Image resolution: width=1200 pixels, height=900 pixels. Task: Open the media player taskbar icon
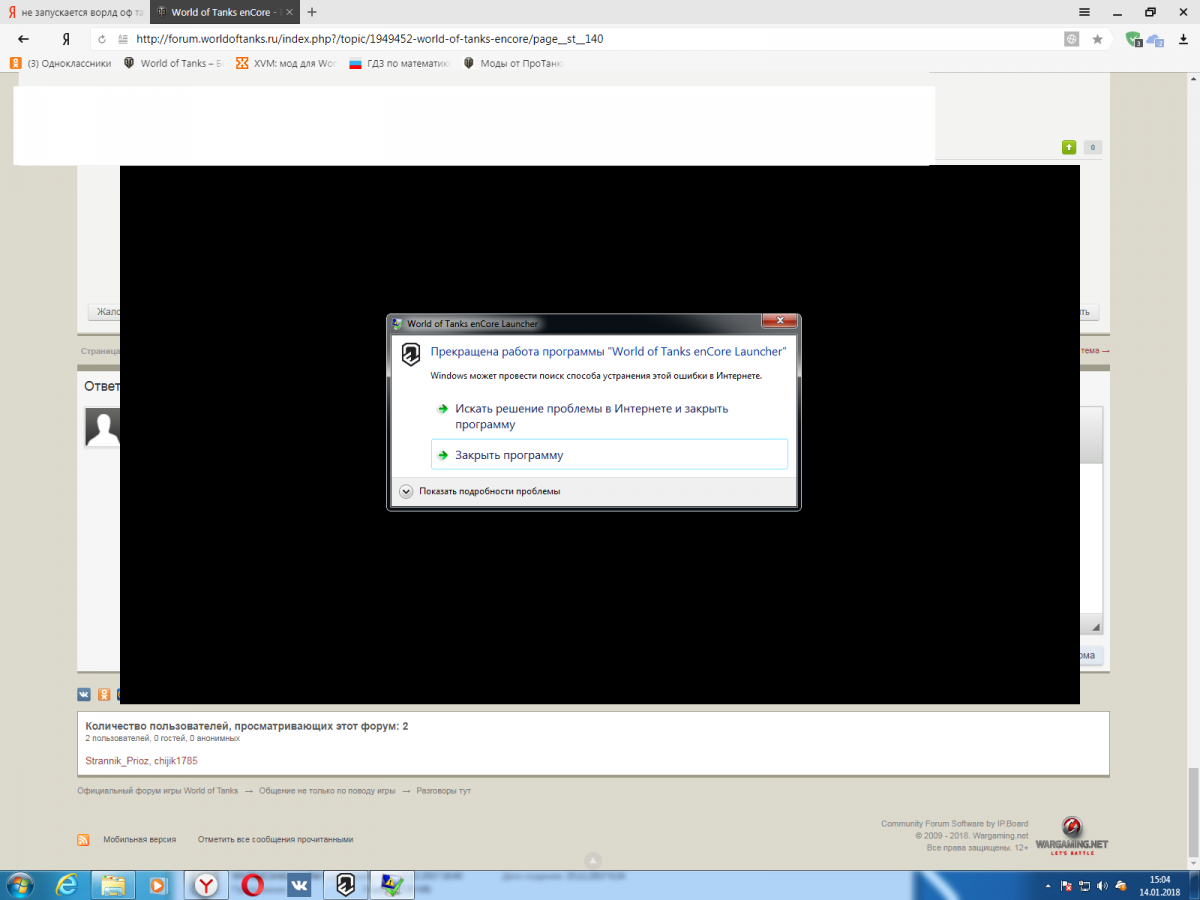pyautogui.click(x=159, y=885)
